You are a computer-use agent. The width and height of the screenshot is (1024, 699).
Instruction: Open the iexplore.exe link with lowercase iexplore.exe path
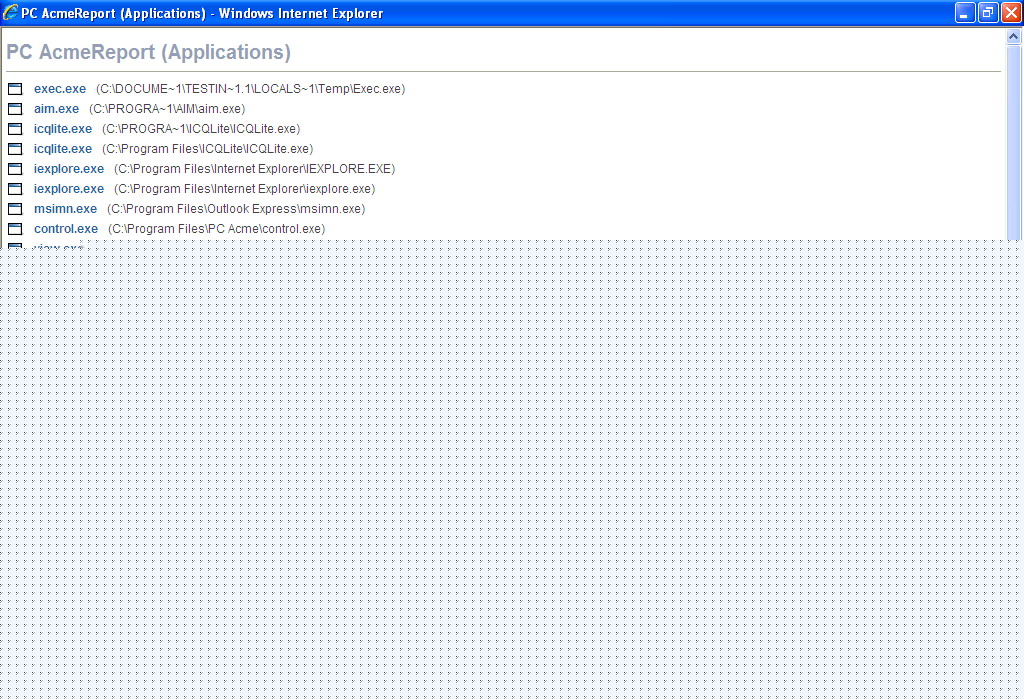point(69,189)
